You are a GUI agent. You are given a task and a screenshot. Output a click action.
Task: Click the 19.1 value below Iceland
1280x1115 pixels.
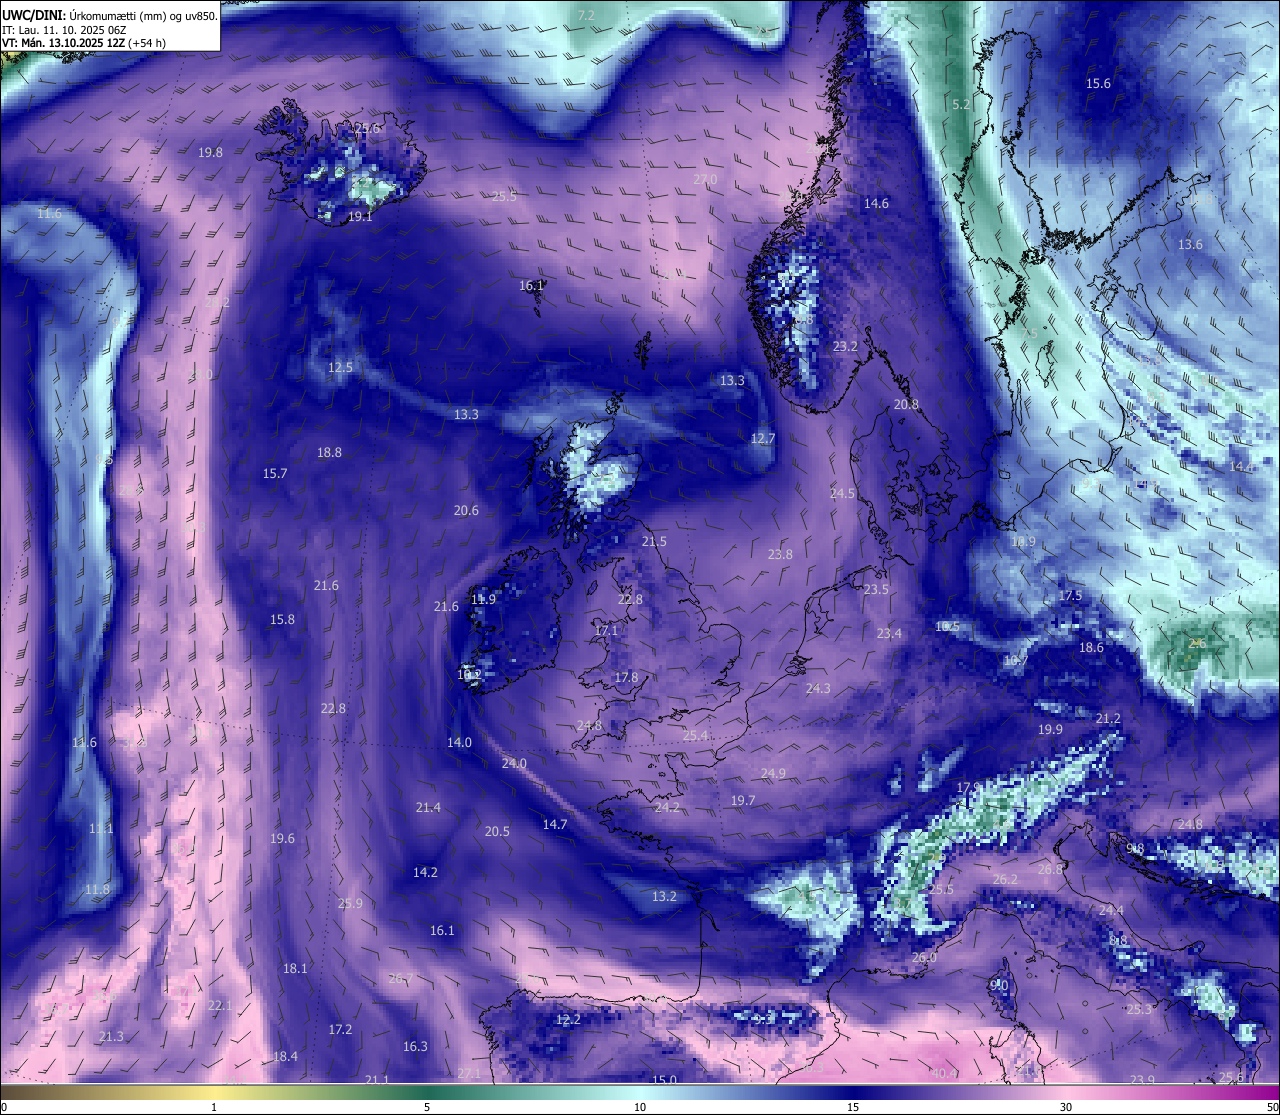tap(360, 216)
